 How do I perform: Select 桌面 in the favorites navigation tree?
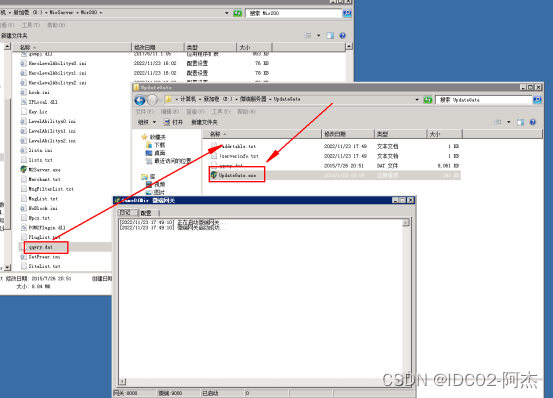point(159,153)
